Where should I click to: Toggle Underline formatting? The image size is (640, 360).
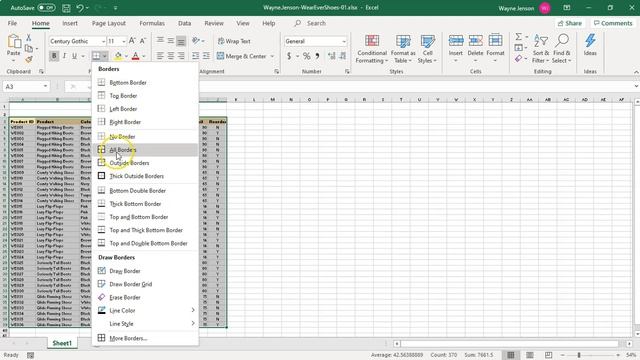tap(74, 56)
